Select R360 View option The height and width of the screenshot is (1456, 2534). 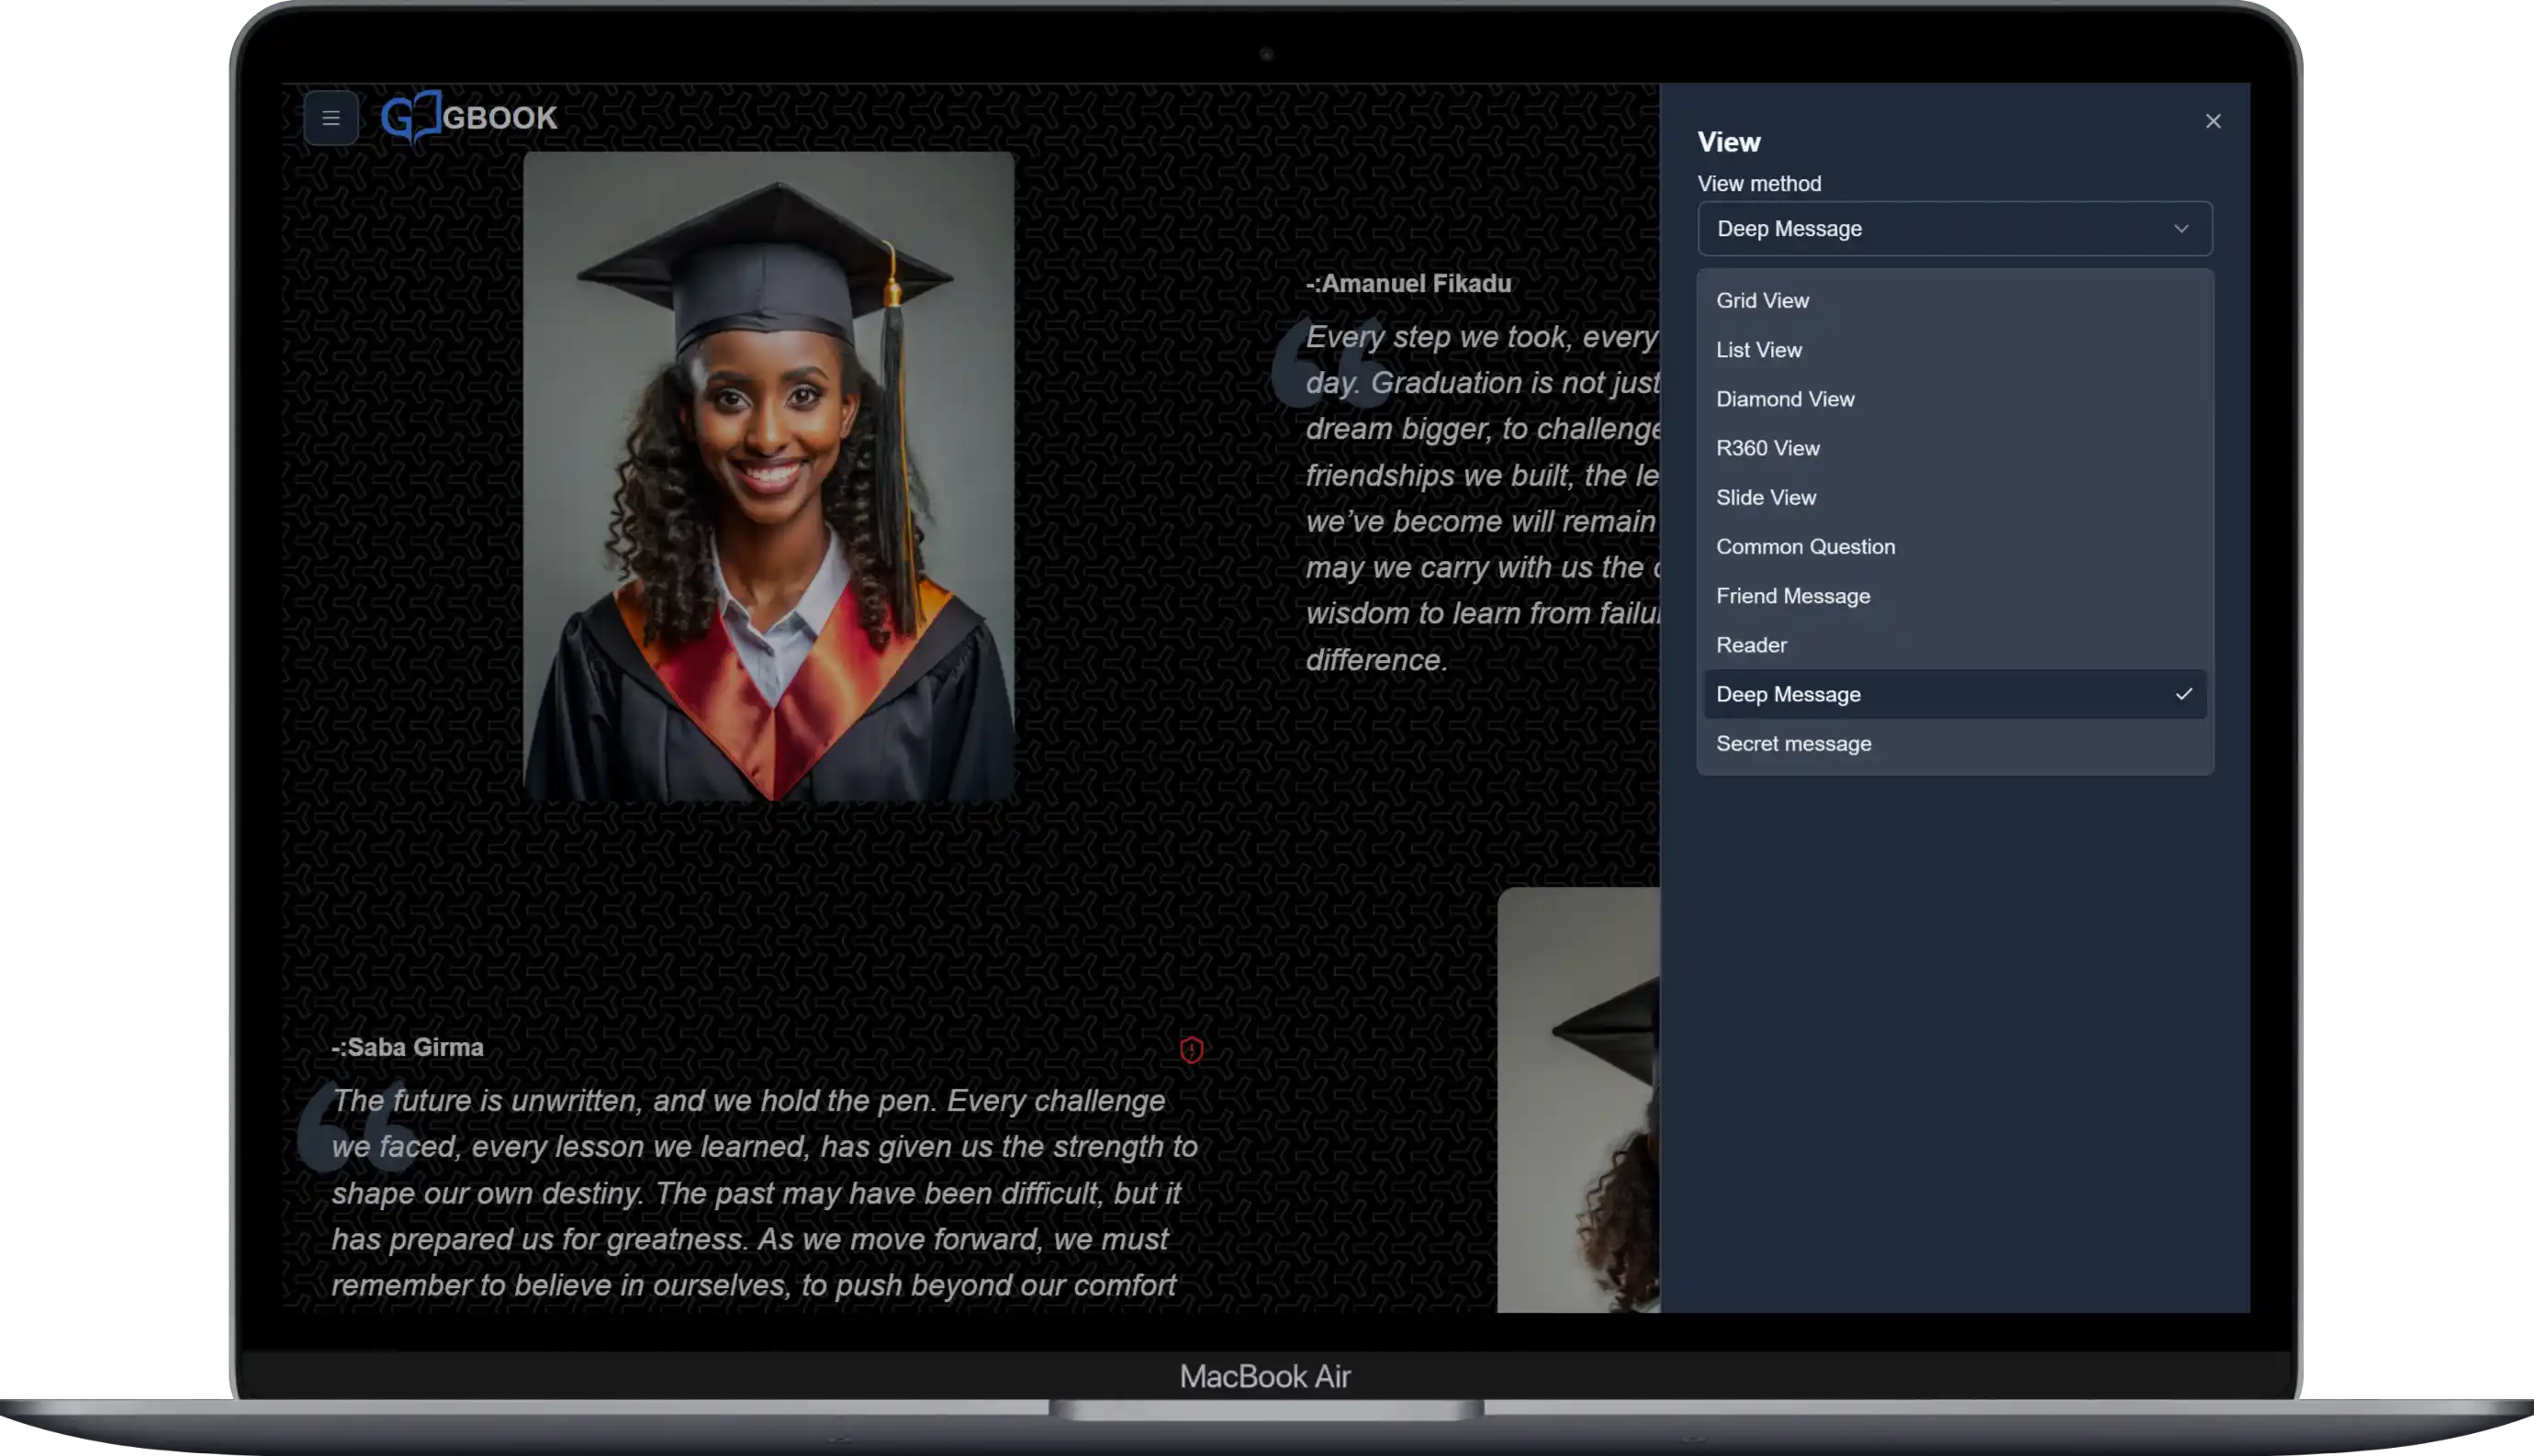1767,448
